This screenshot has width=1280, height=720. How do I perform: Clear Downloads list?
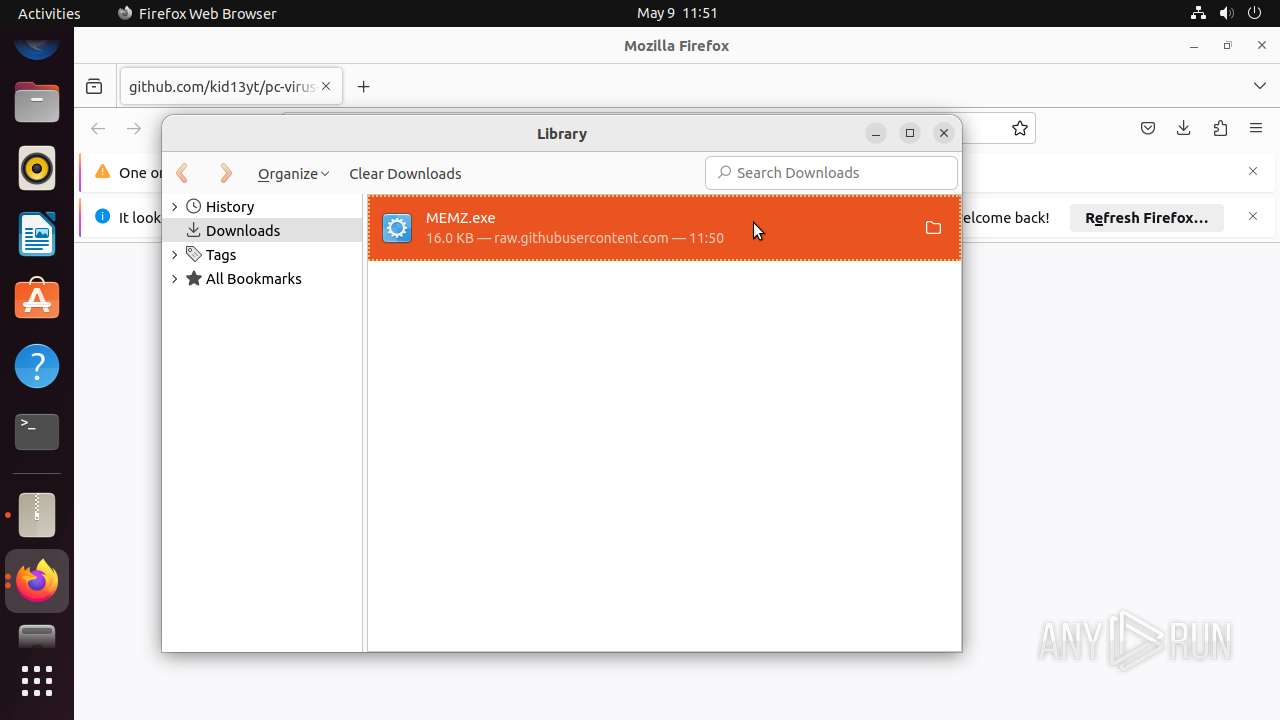click(405, 173)
